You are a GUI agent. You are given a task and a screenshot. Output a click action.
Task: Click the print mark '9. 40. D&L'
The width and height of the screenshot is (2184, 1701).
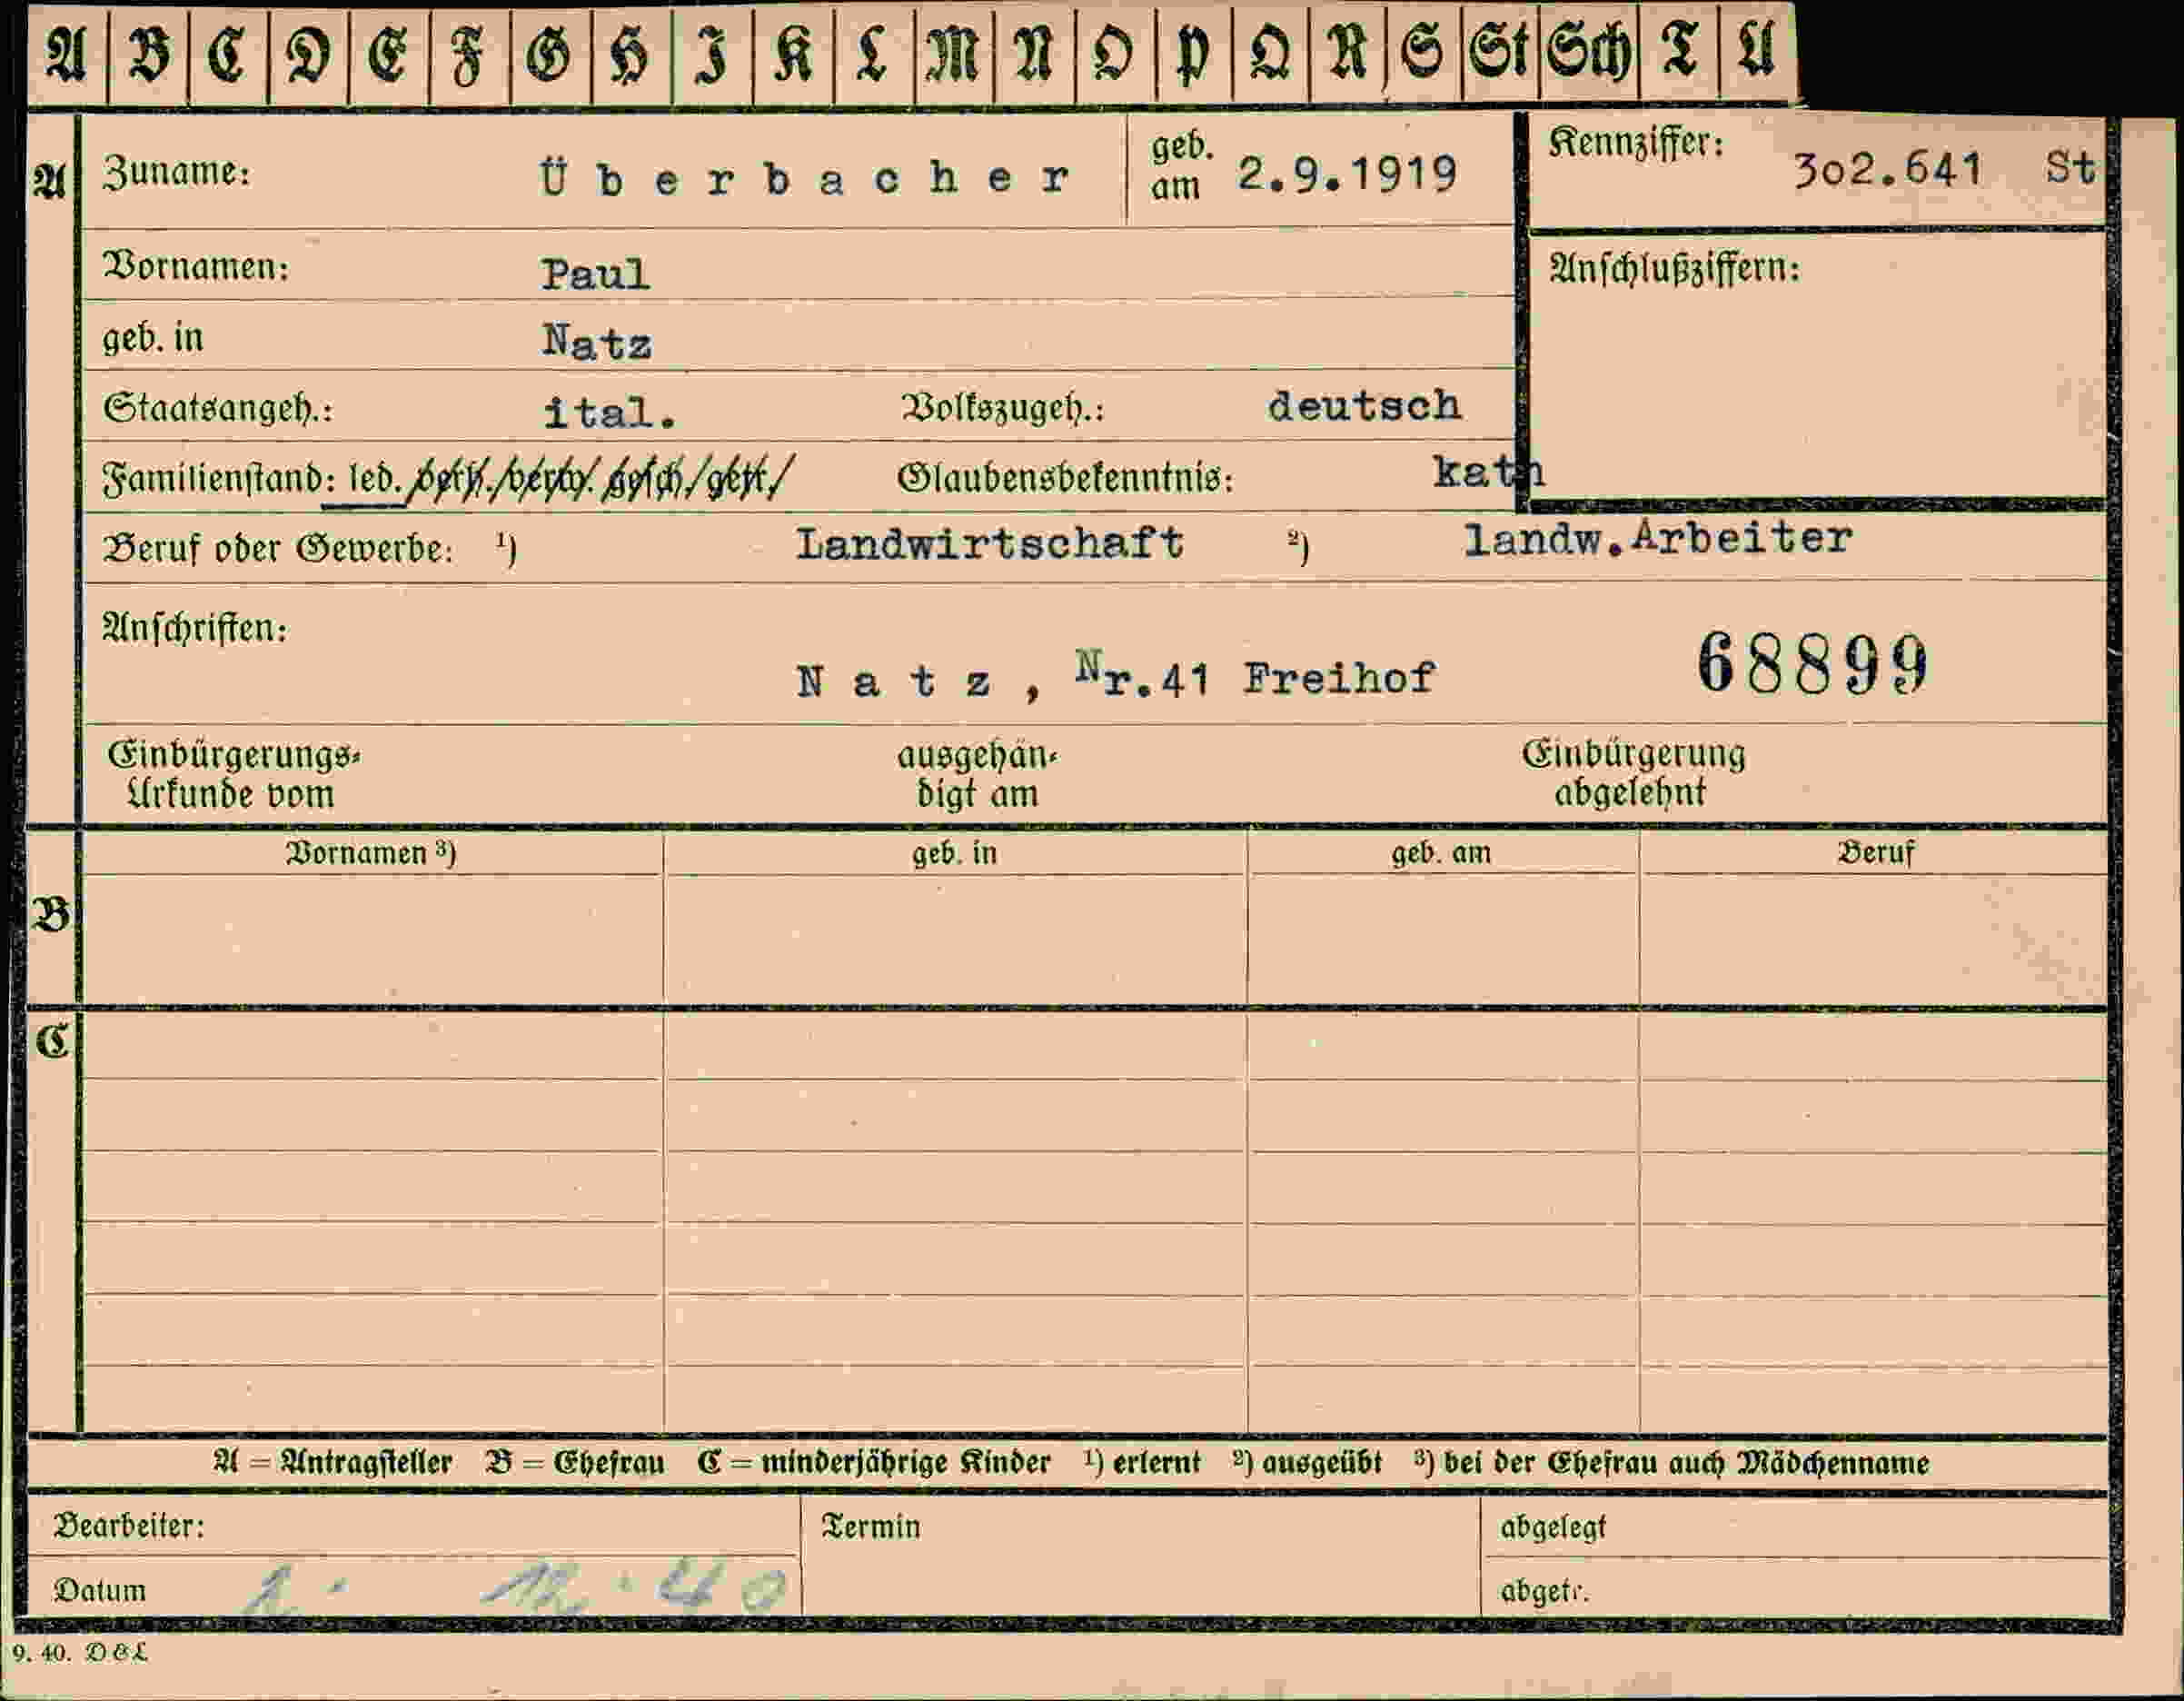[80, 1653]
